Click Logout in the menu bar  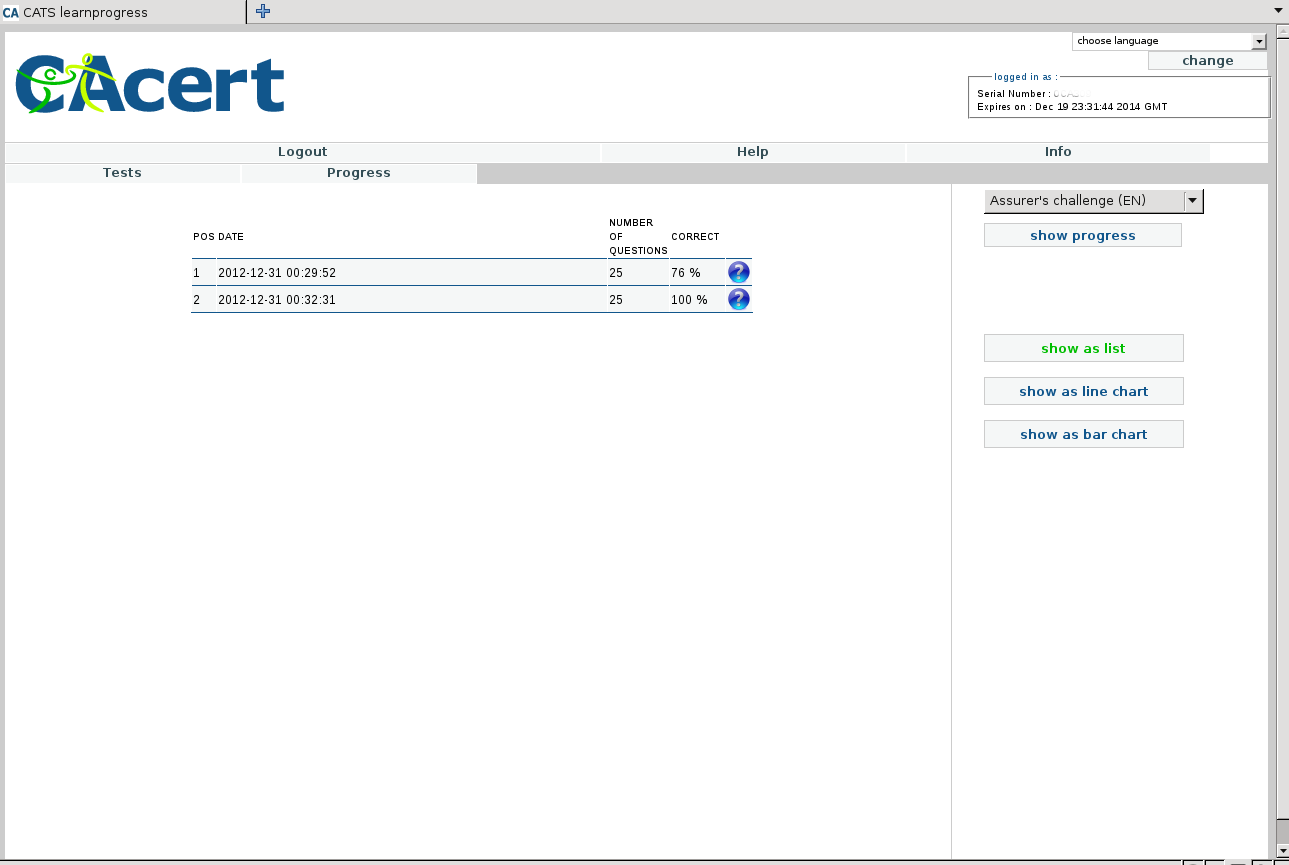coord(302,152)
